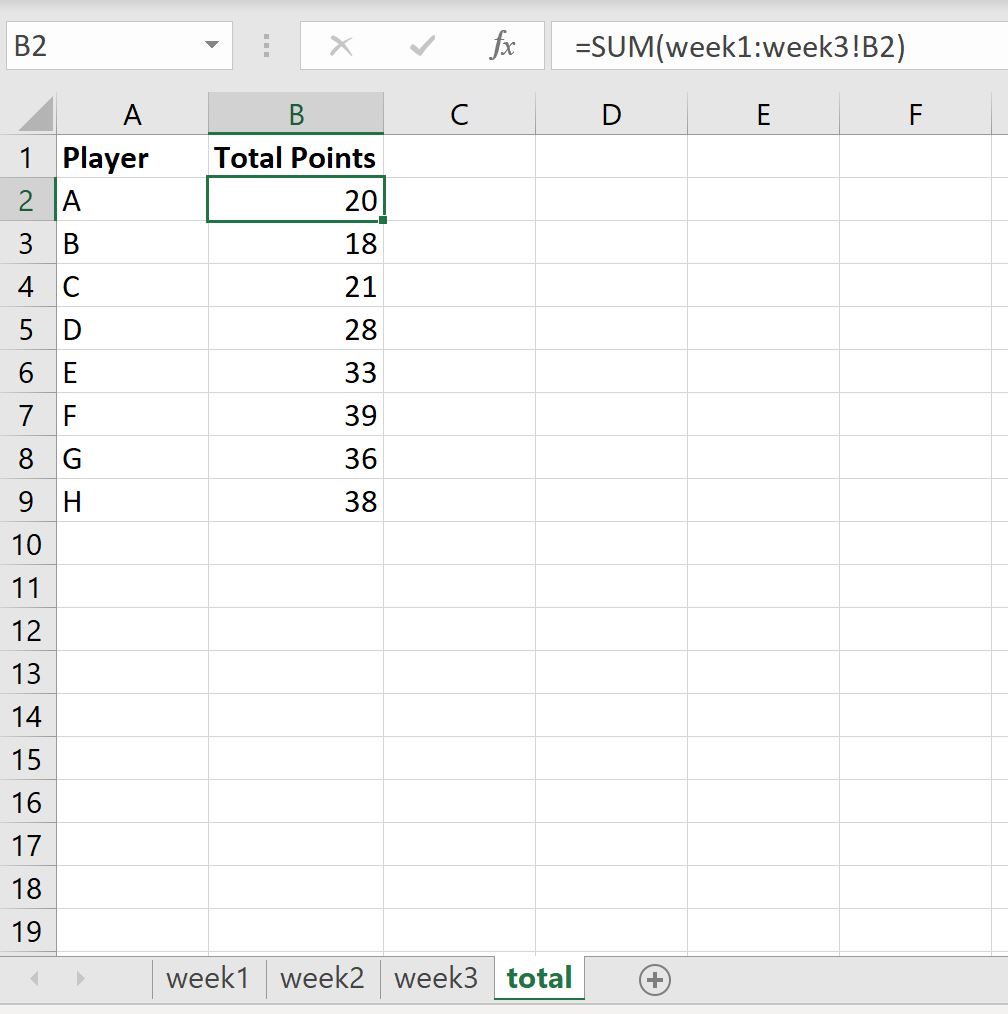Screen dimensions: 1008x1014
Task: Switch to the week1 sheet tab
Action: (208, 978)
